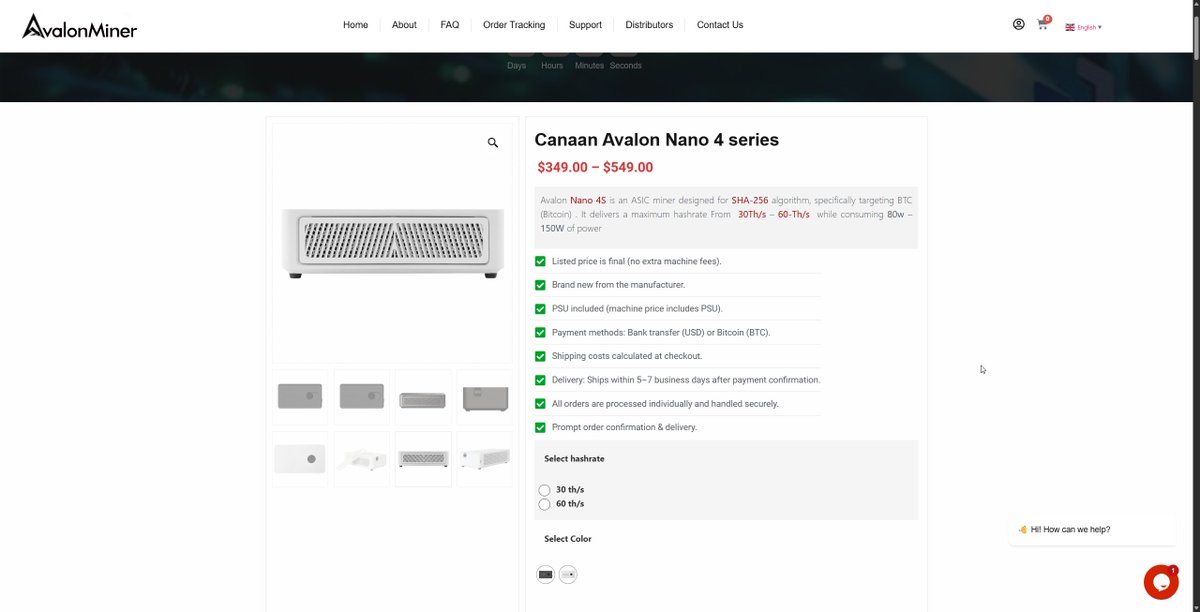Expand the English language selector
Image resolution: width=1200 pixels, height=612 pixels.
[x=1083, y=27]
